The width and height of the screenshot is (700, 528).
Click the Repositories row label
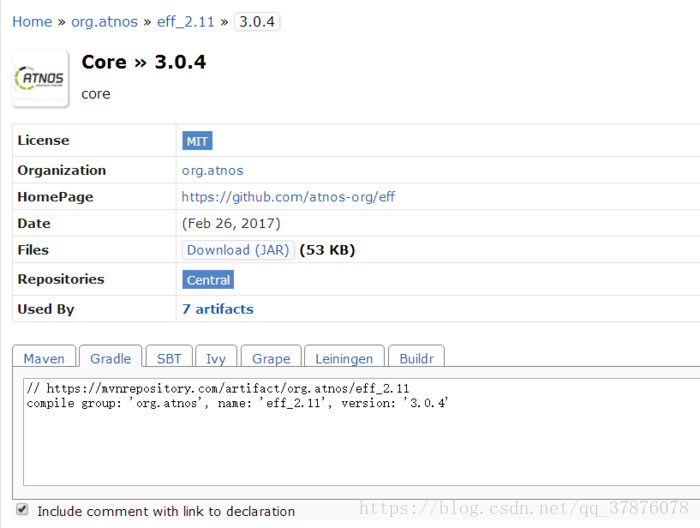[x=61, y=279]
